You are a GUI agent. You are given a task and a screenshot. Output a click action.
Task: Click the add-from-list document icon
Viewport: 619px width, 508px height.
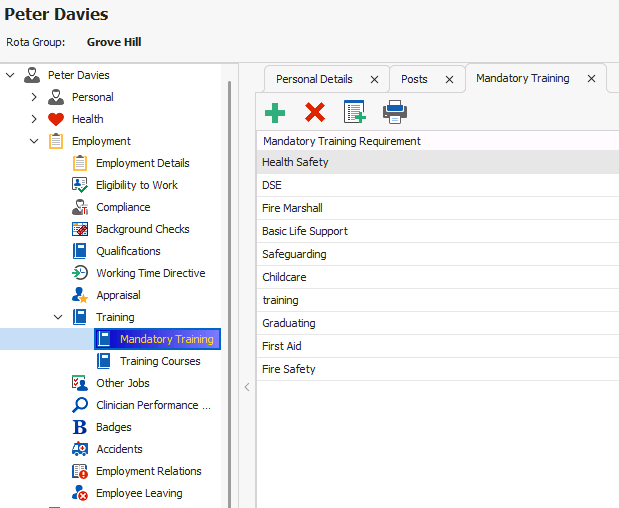(x=355, y=112)
